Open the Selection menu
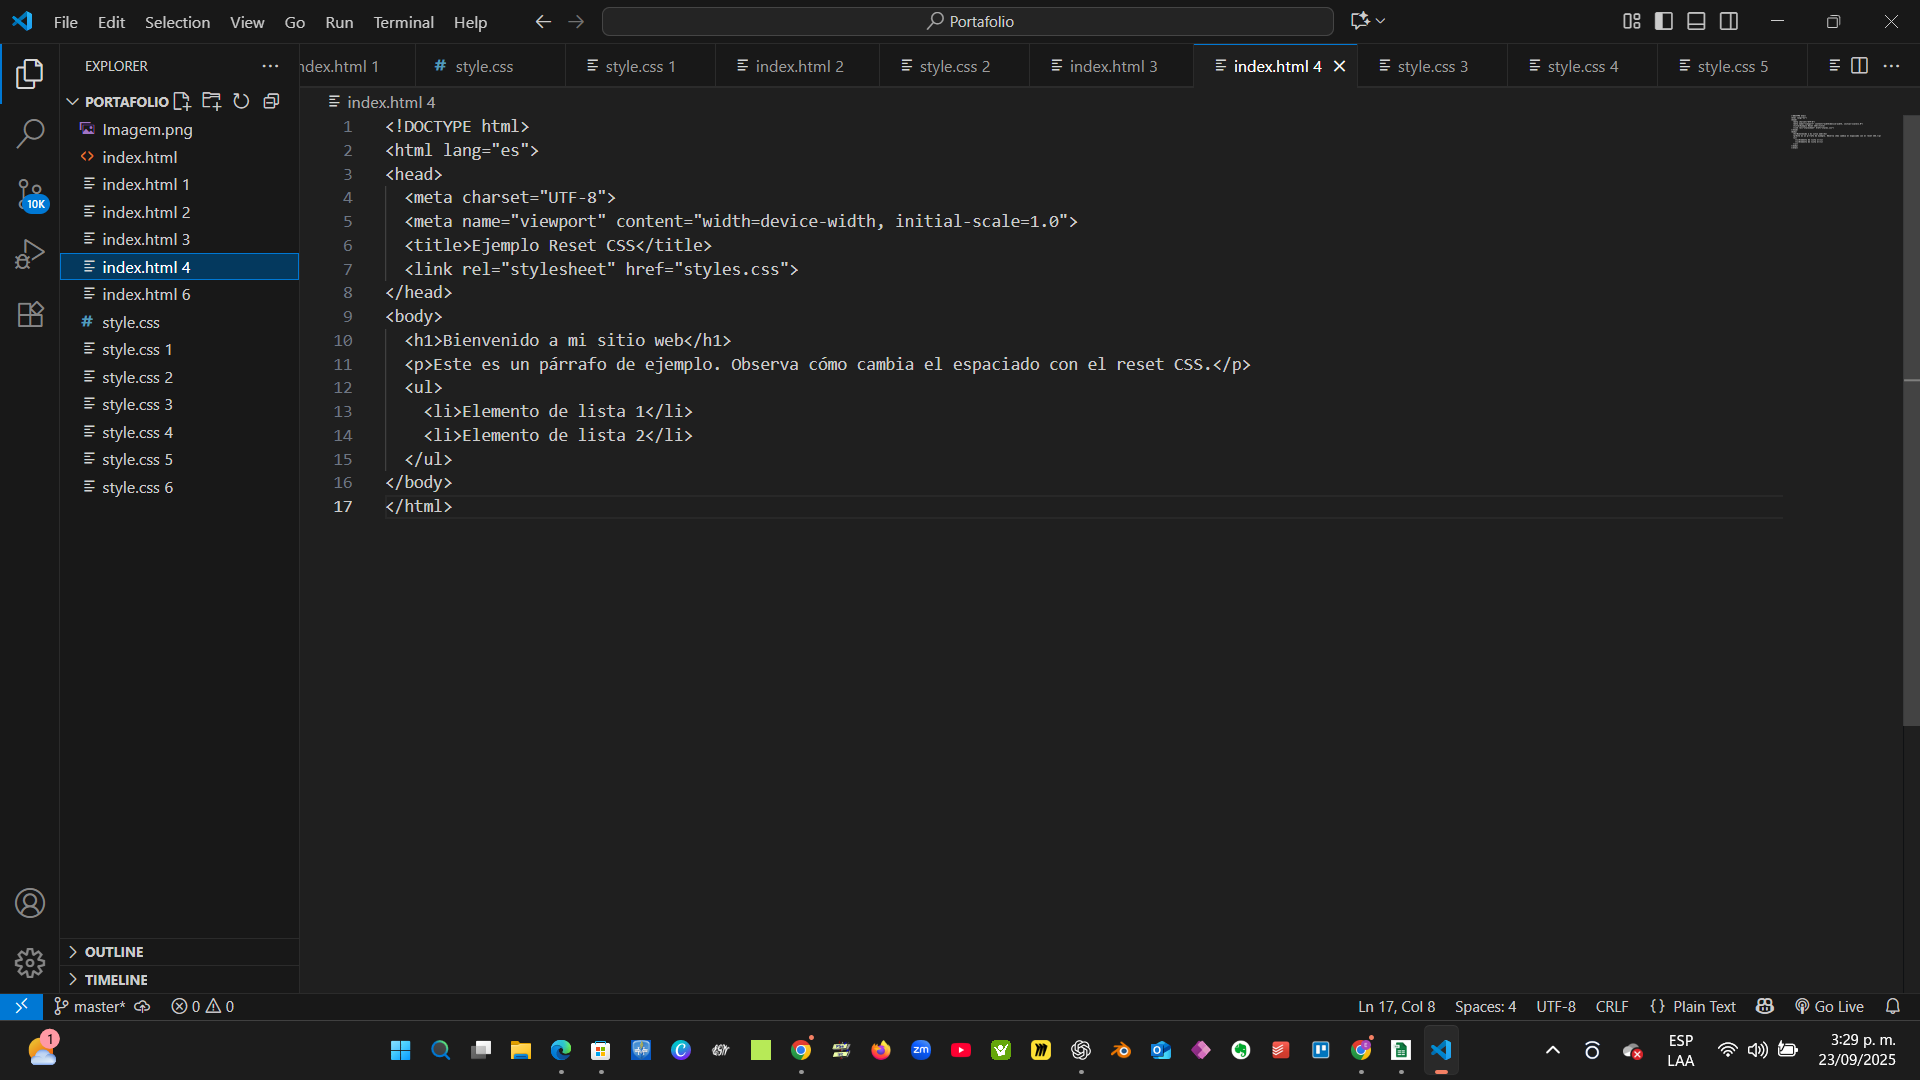Screen dimensions: 1920x1080 (177, 22)
